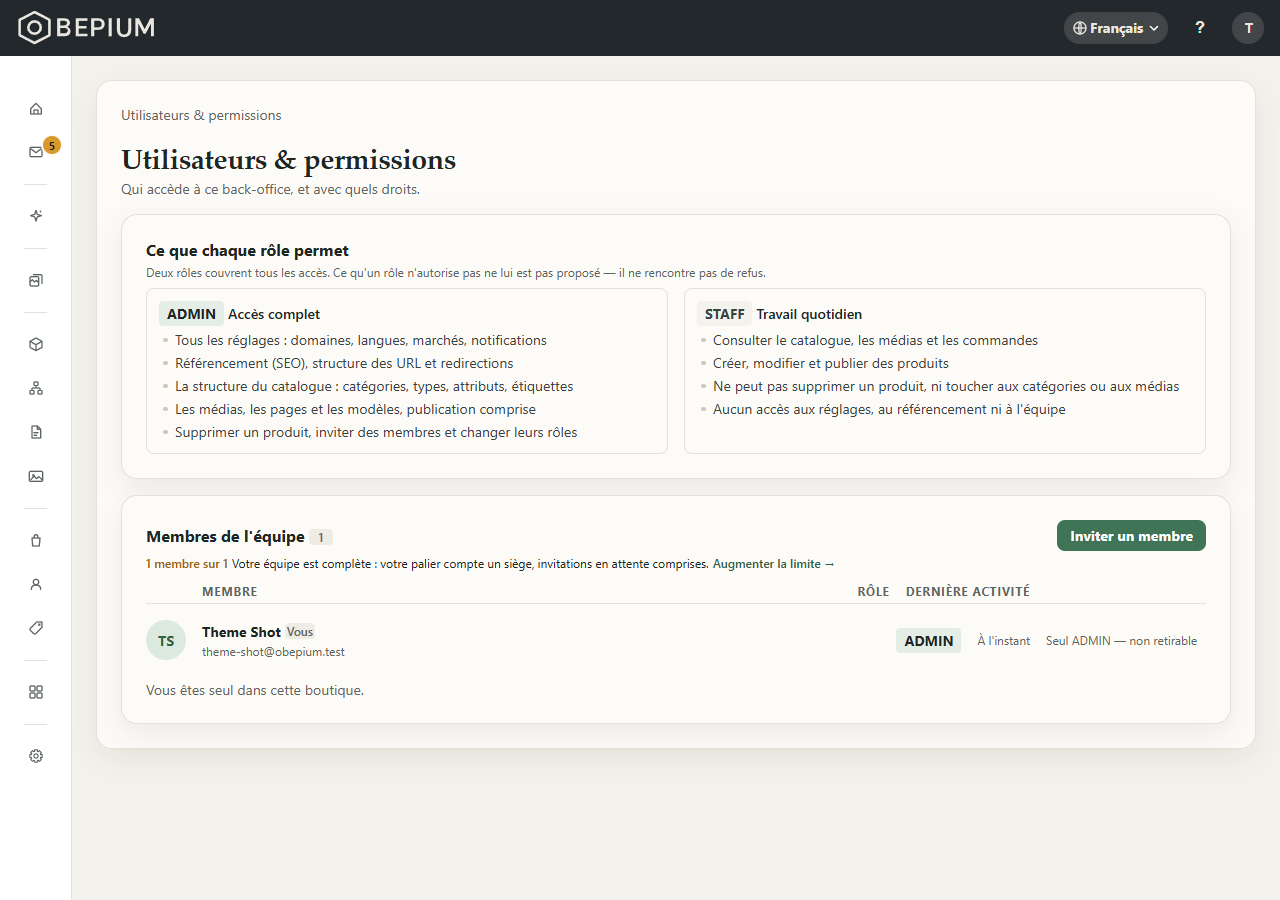The image size is (1280, 900).
Task: Open the four-squares grid icon
Action: pyautogui.click(x=36, y=692)
